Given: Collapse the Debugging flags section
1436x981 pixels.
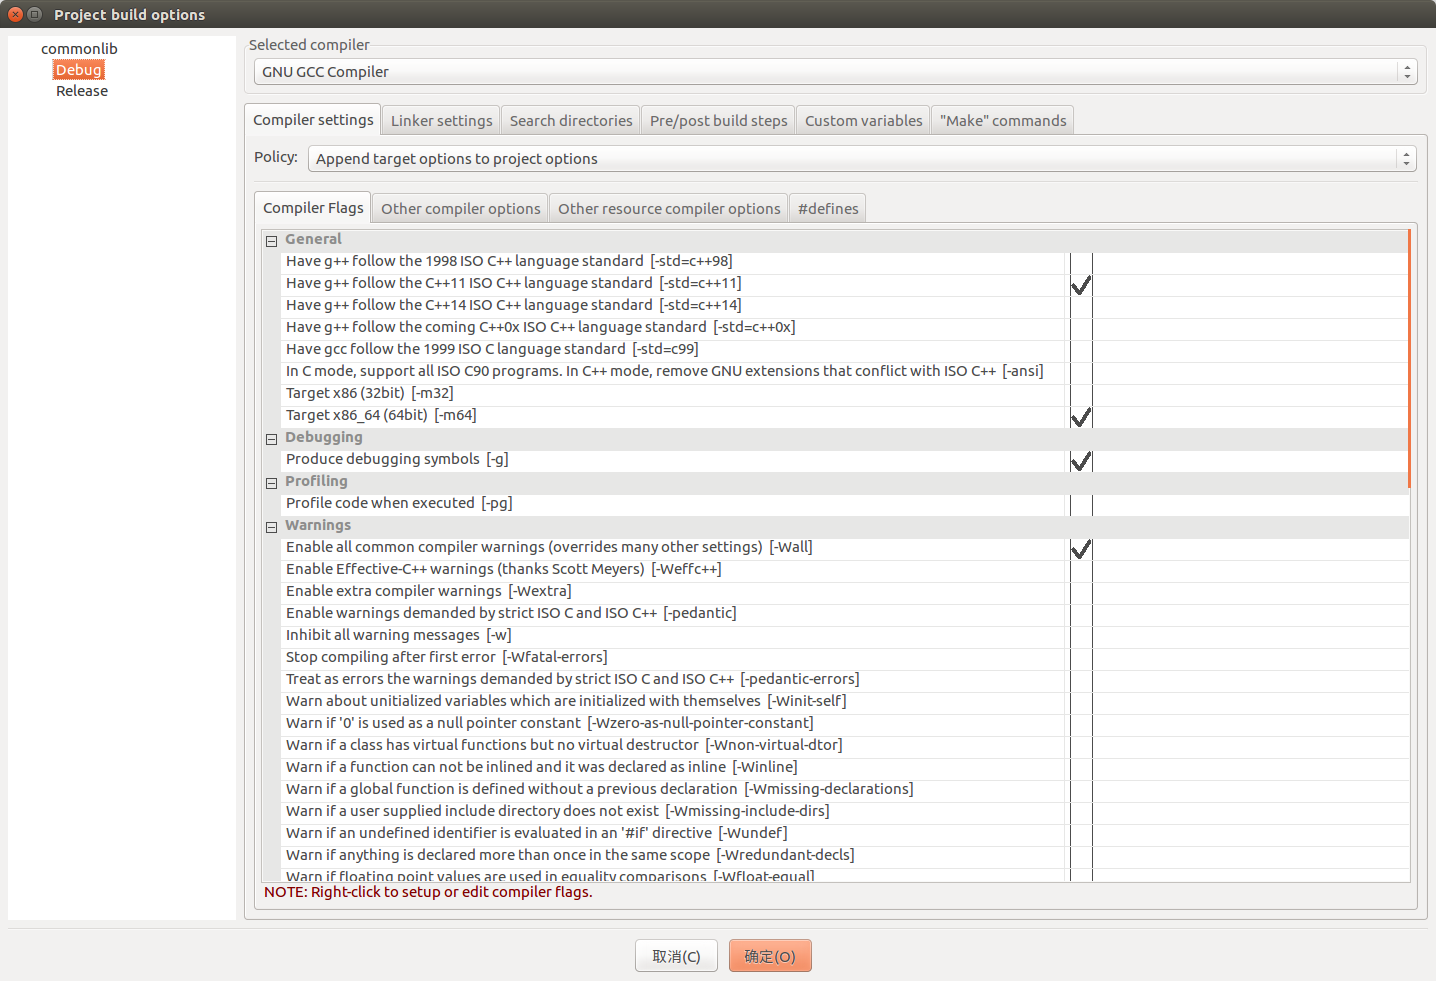Looking at the screenshot, I should (271, 439).
